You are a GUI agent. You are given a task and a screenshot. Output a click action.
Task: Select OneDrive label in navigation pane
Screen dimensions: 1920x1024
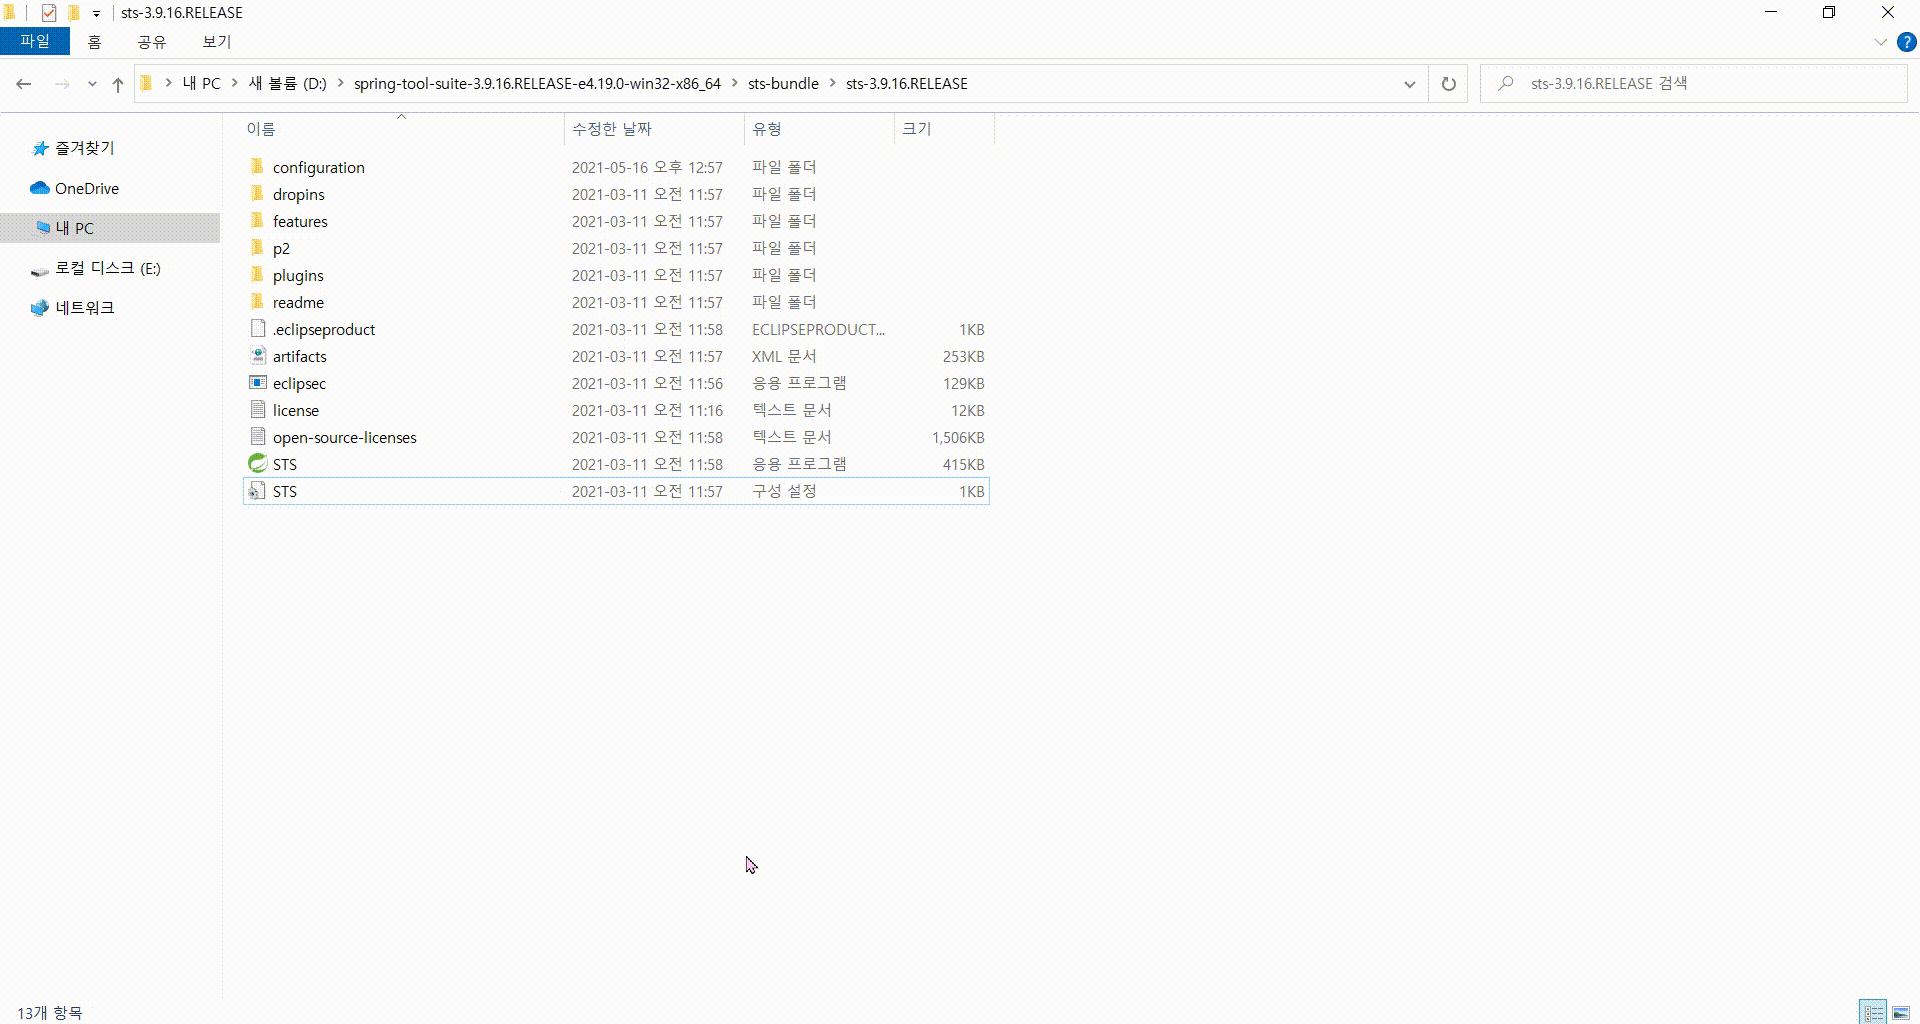(87, 188)
